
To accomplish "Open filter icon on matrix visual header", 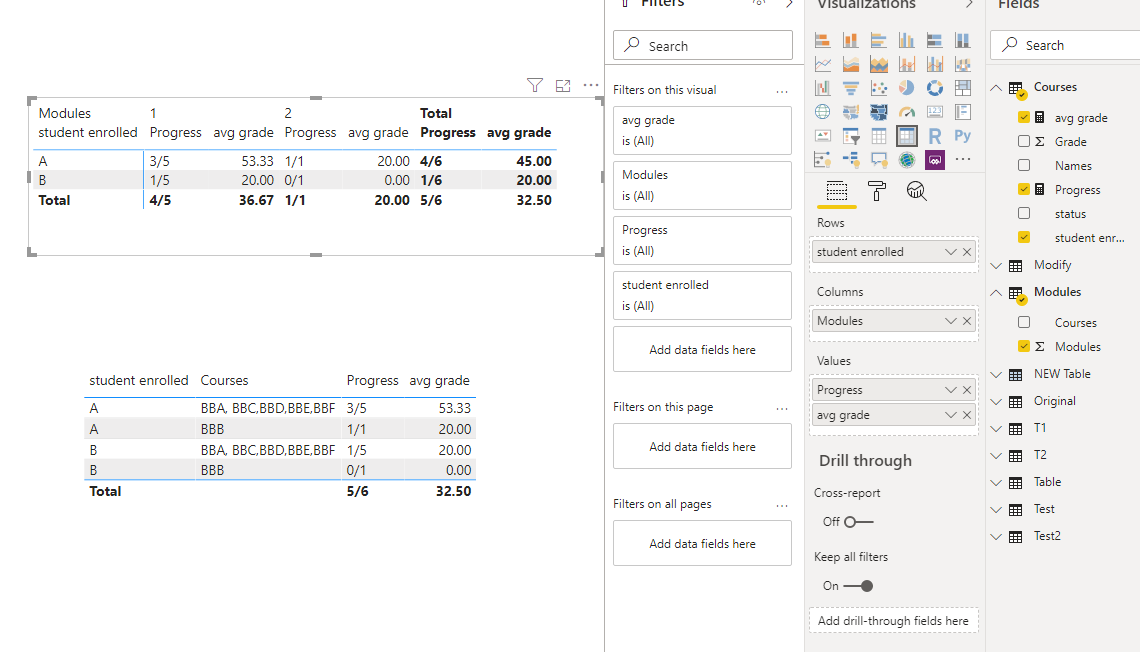I will coord(534,86).
